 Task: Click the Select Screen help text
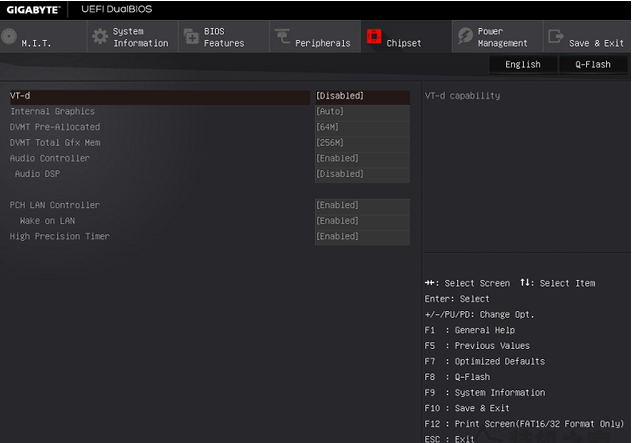click(467, 283)
